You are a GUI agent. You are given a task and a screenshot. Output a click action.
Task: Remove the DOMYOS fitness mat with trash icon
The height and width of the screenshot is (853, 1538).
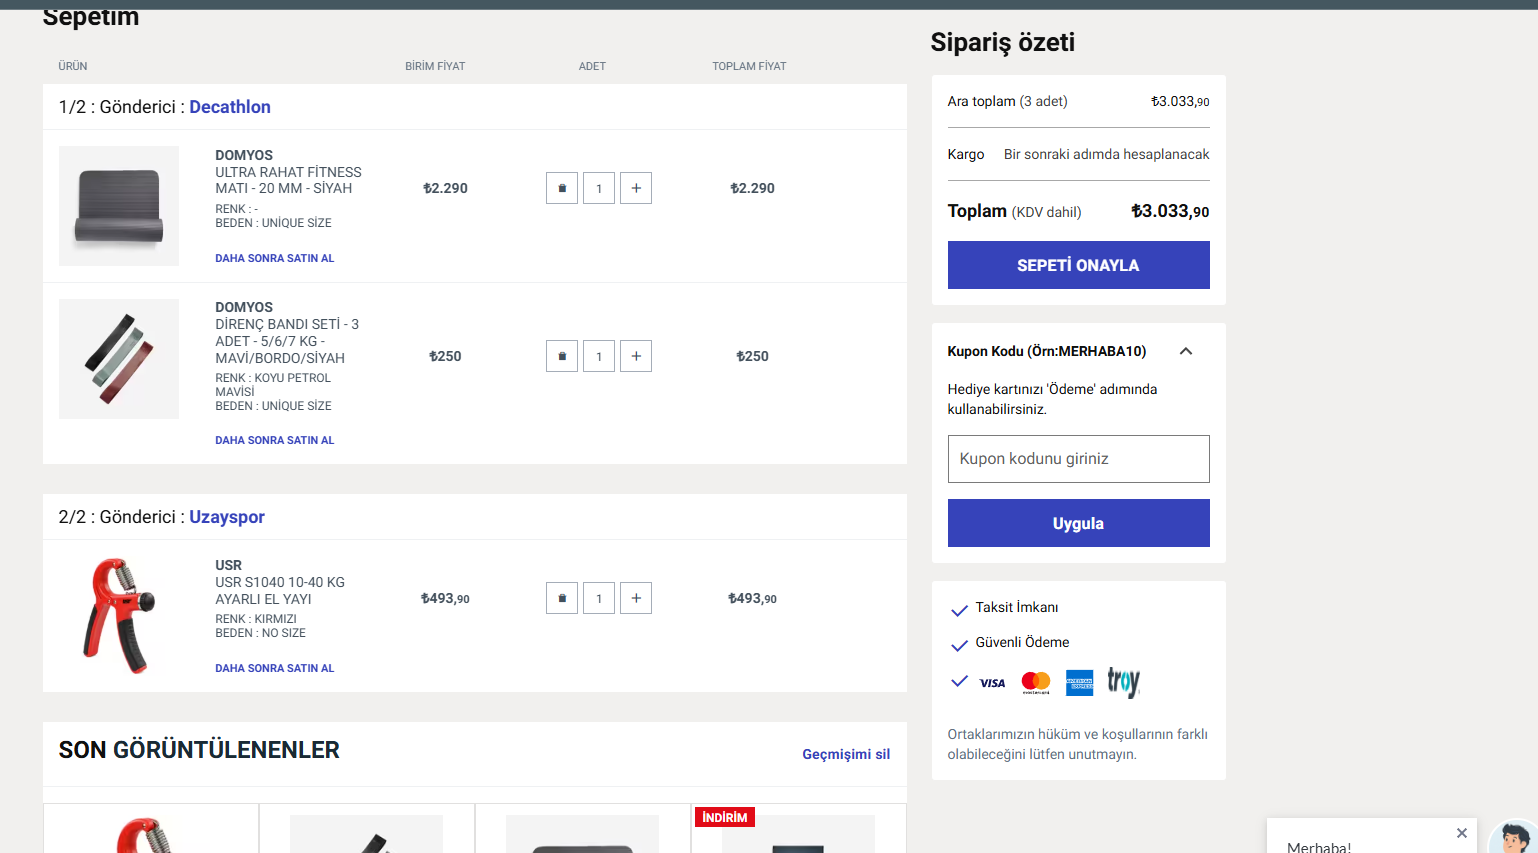562,188
